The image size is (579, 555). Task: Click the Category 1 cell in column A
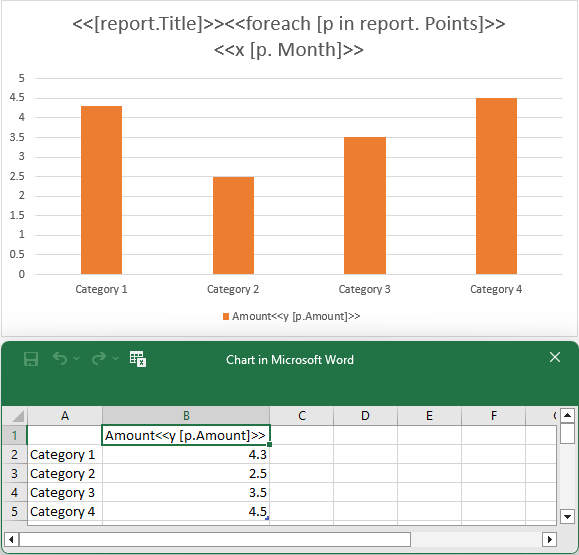point(65,455)
